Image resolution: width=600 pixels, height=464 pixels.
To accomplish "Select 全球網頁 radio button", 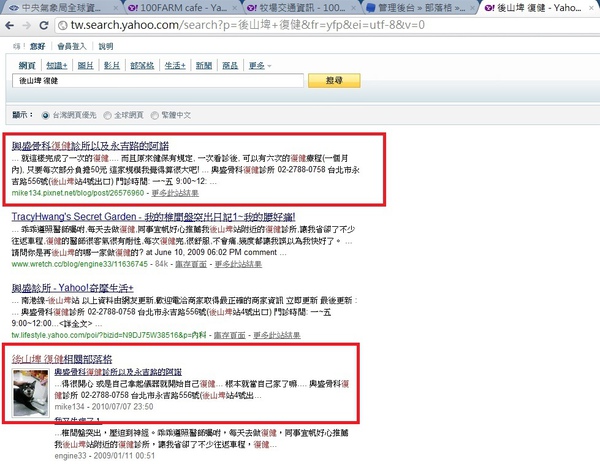I will point(108,116).
